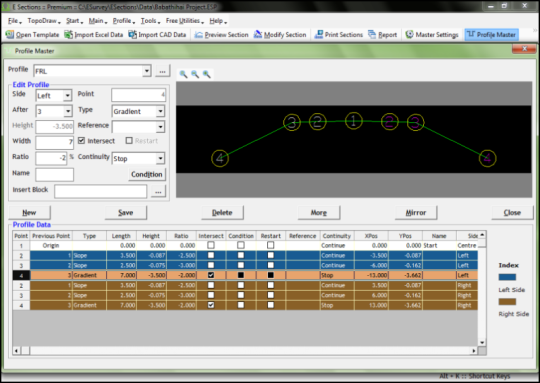Click the Width input field
540x383 pixels.
tap(54, 143)
